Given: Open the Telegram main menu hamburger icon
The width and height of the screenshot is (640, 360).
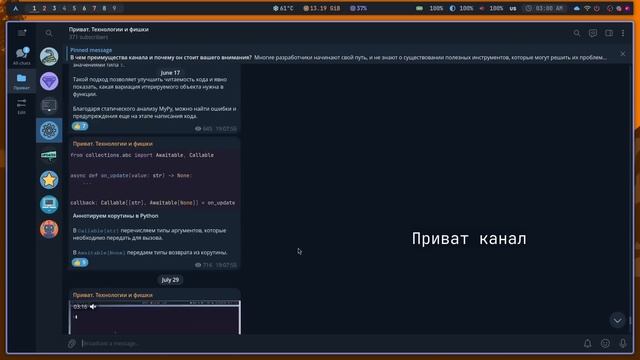Looking at the screenshot, I should tap(22, 33).
